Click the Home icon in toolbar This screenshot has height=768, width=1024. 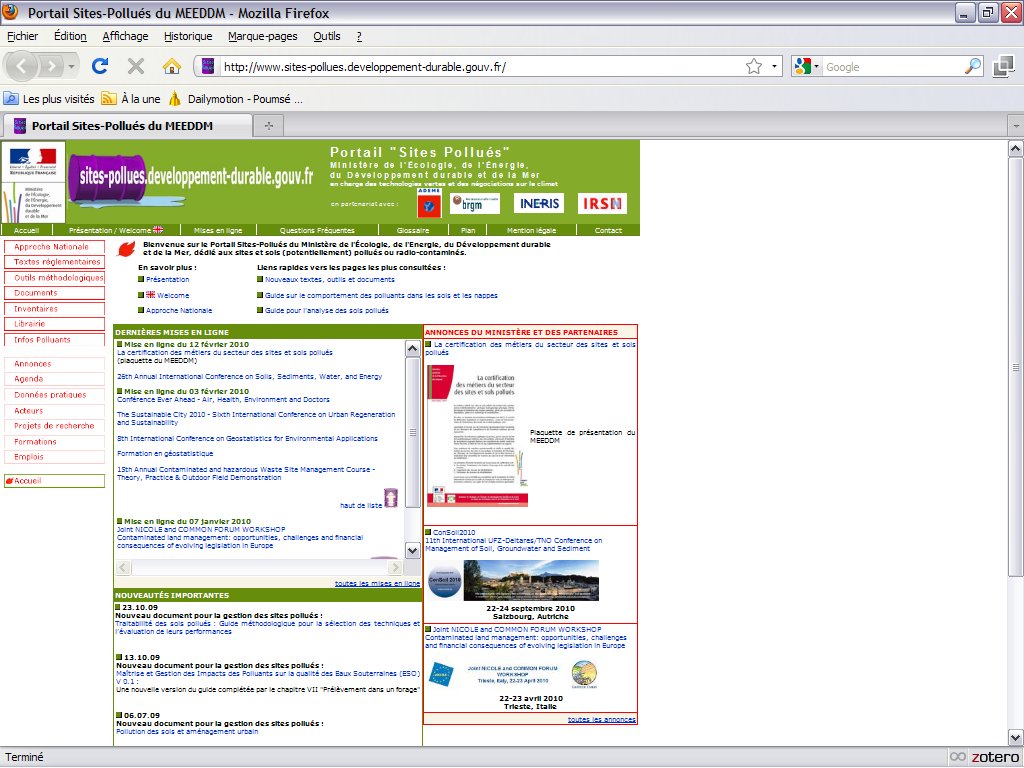point(171,67)
